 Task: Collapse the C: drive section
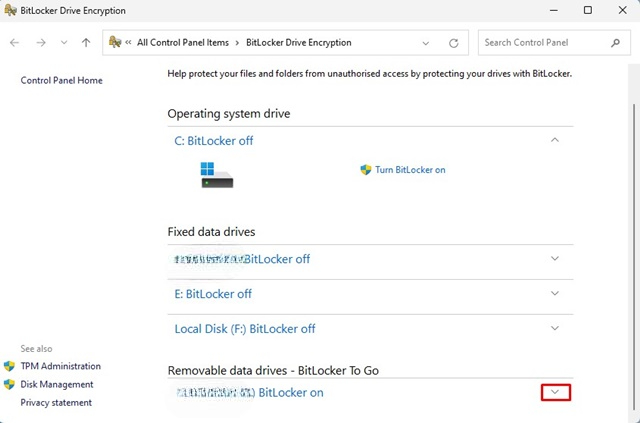coord(555,140)
